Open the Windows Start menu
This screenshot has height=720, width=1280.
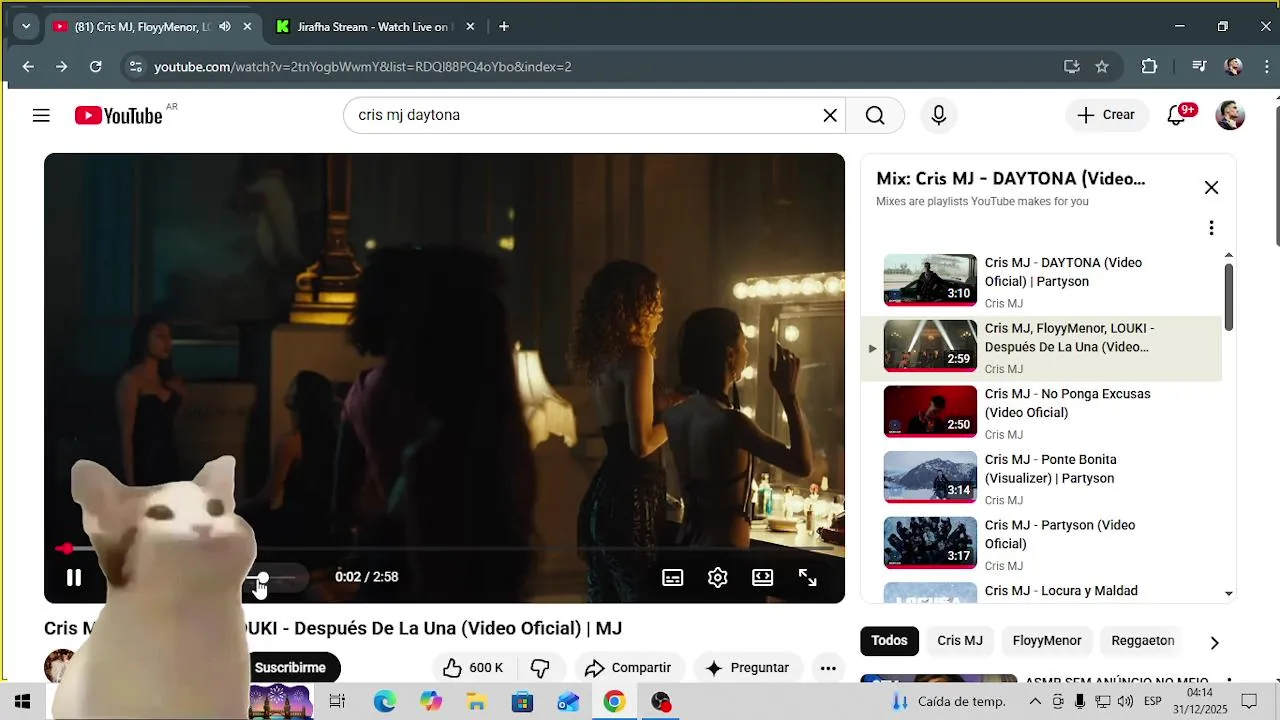point(22,702)
